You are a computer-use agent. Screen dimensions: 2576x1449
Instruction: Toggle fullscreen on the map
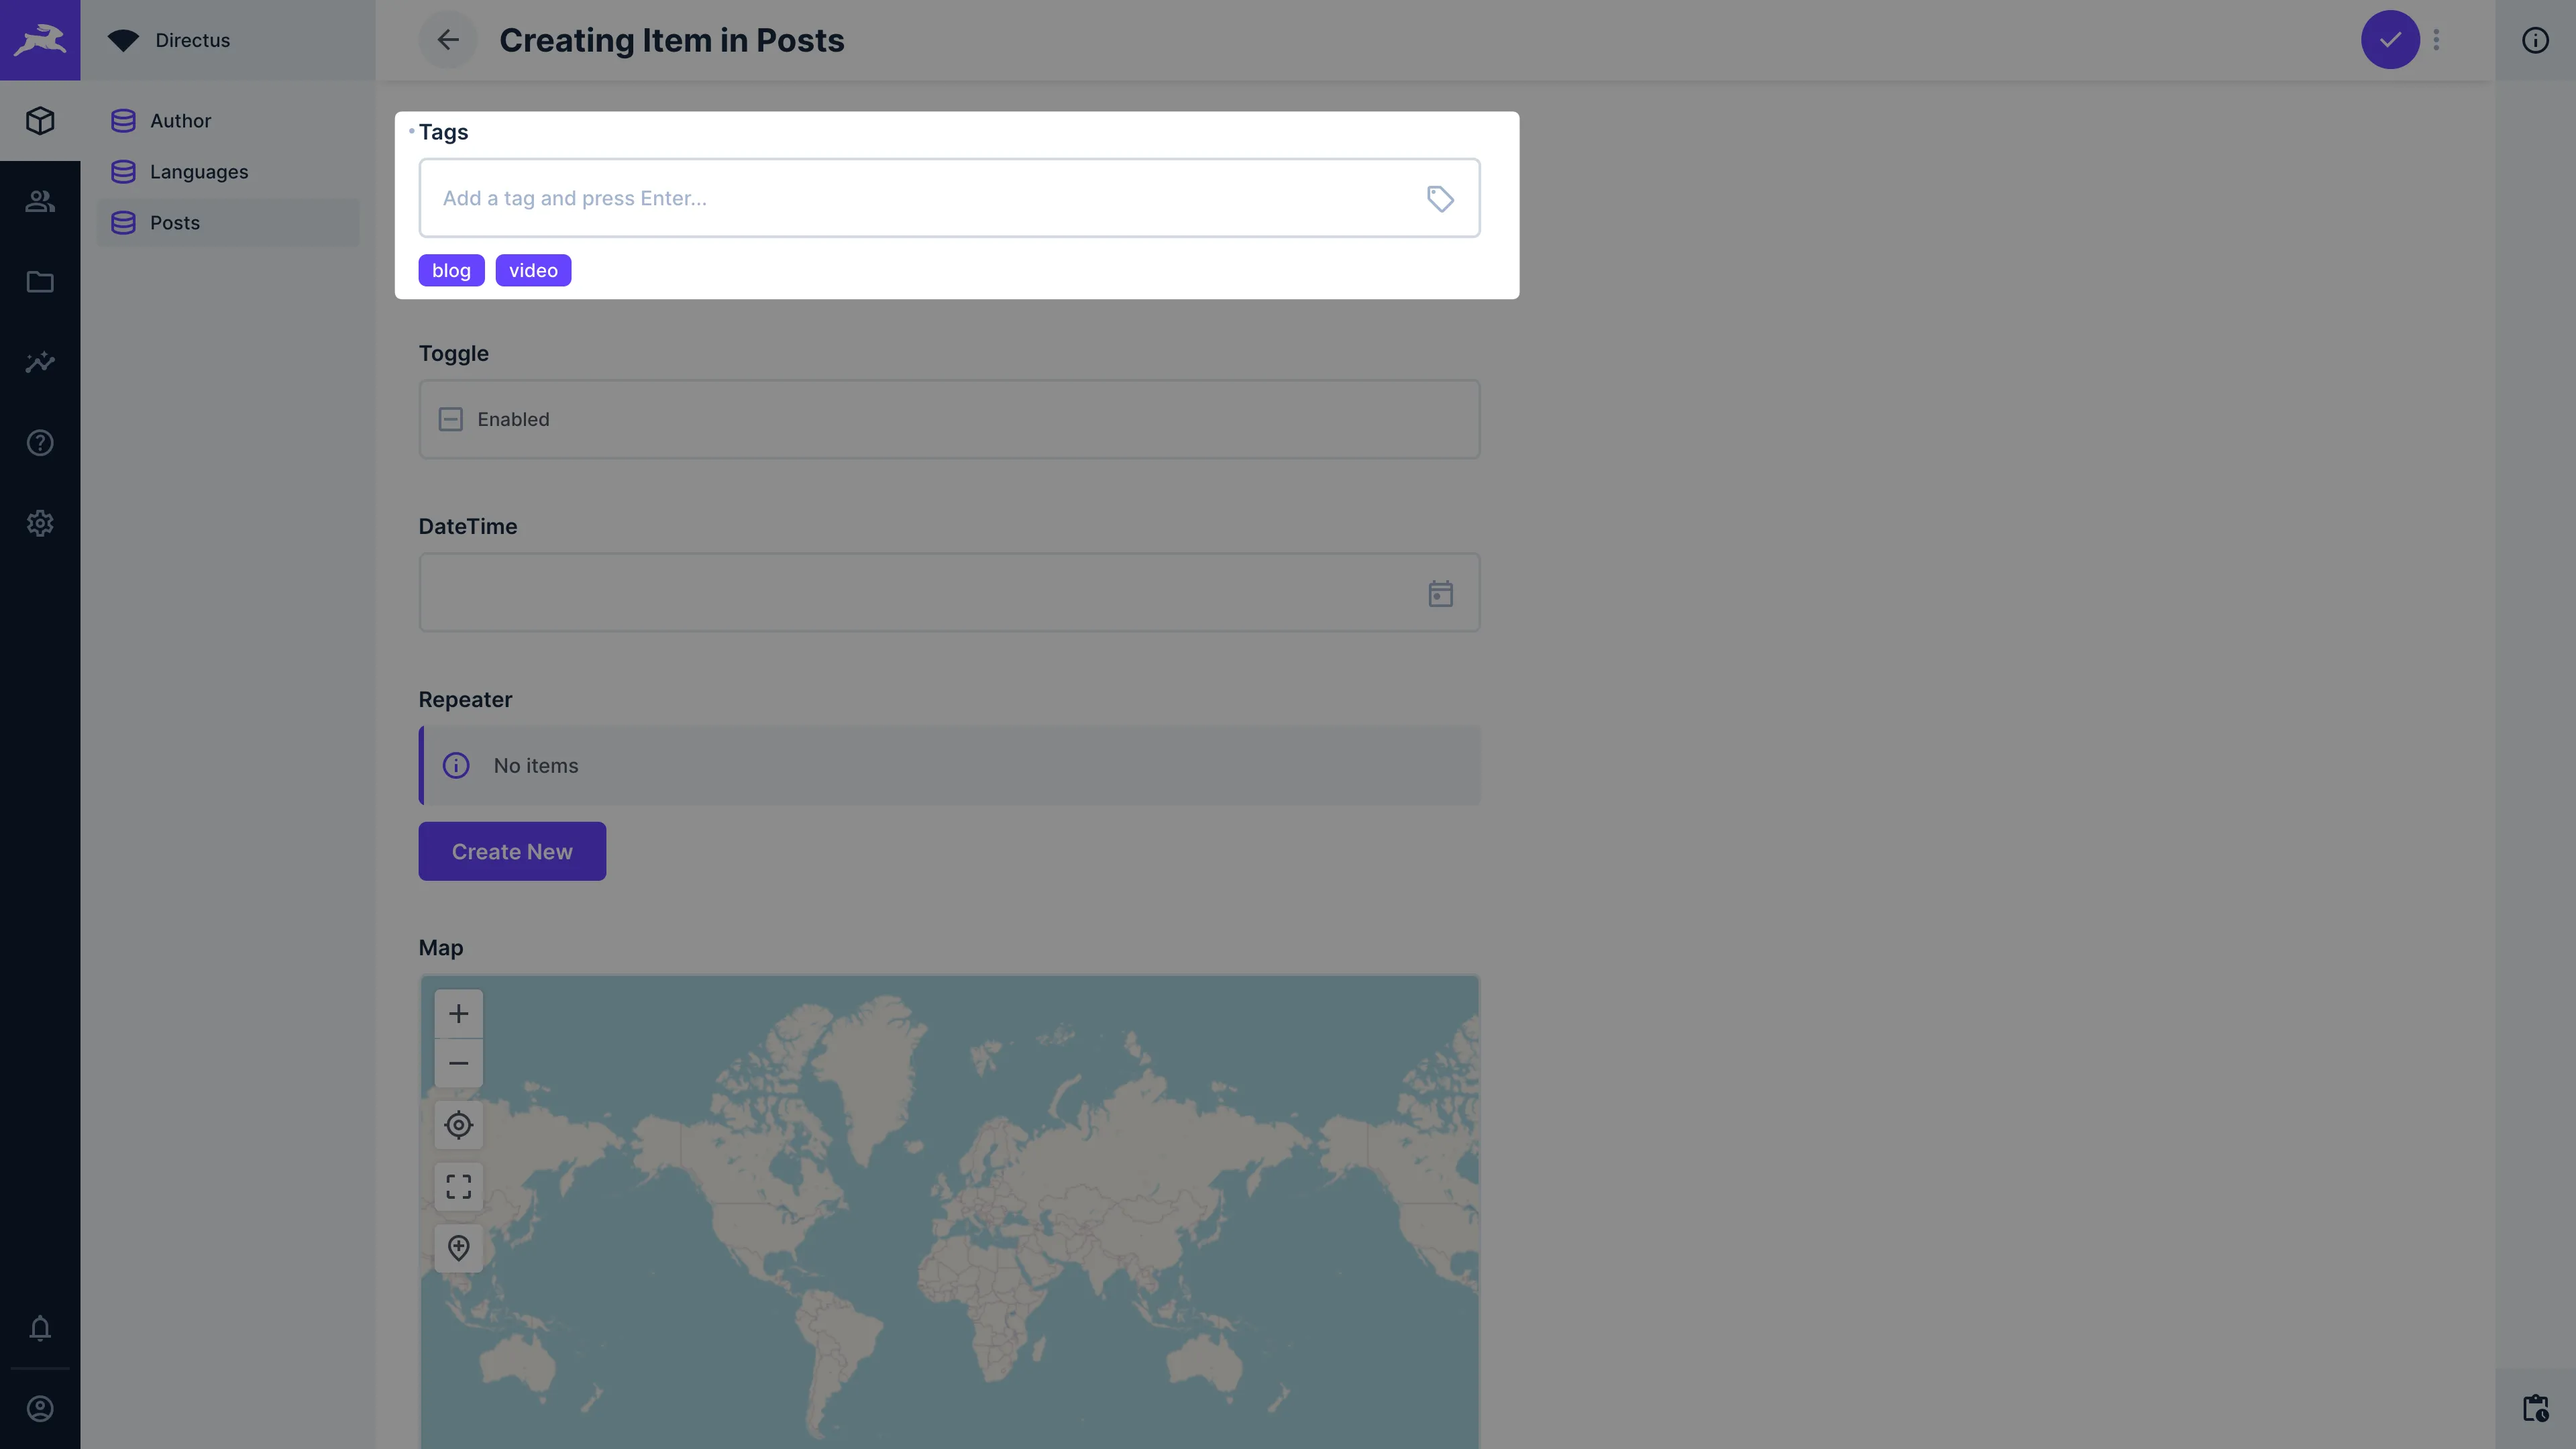(x=458, y=1186)
